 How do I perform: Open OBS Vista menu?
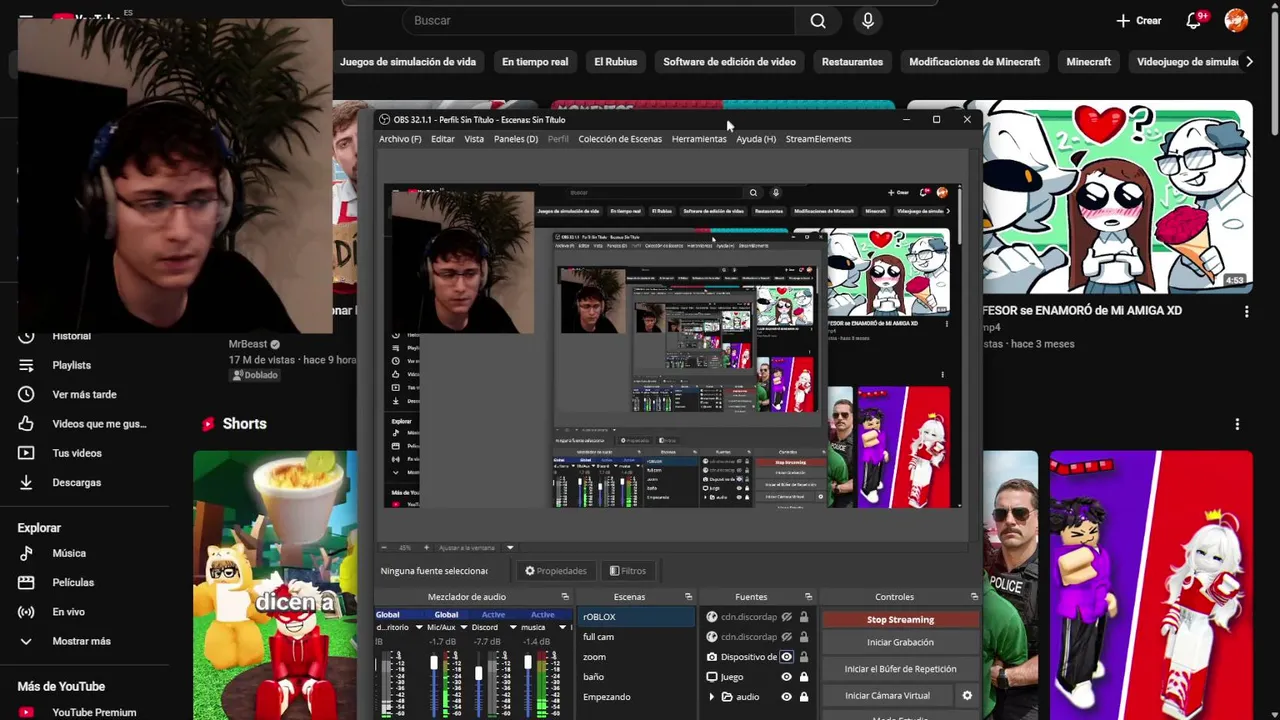point(474,139)
